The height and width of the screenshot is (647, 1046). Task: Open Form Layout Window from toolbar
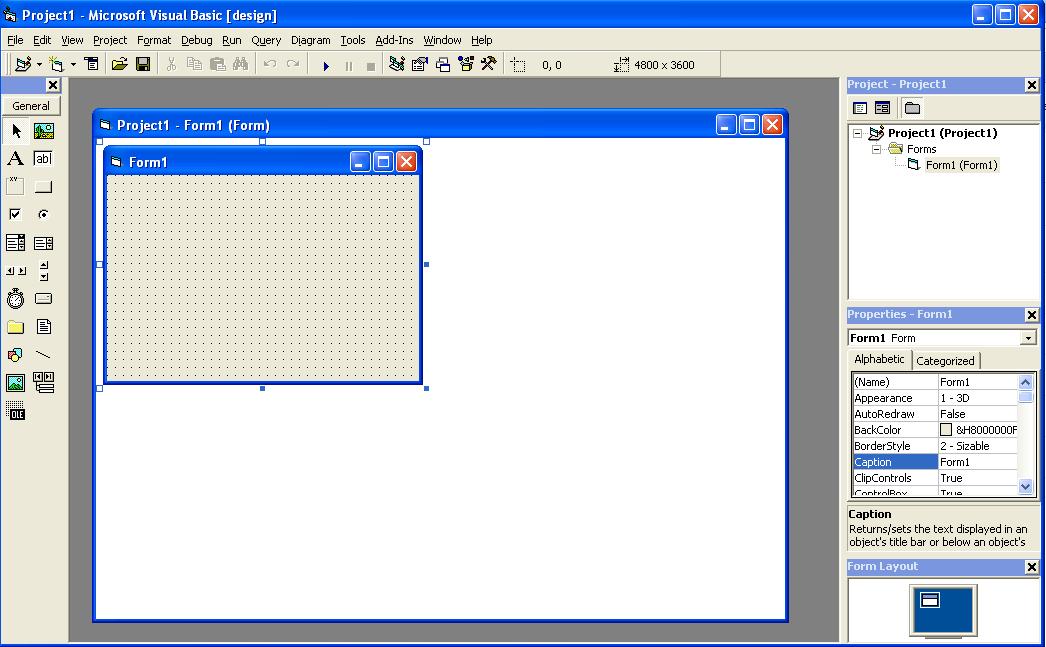click(443, 64)
